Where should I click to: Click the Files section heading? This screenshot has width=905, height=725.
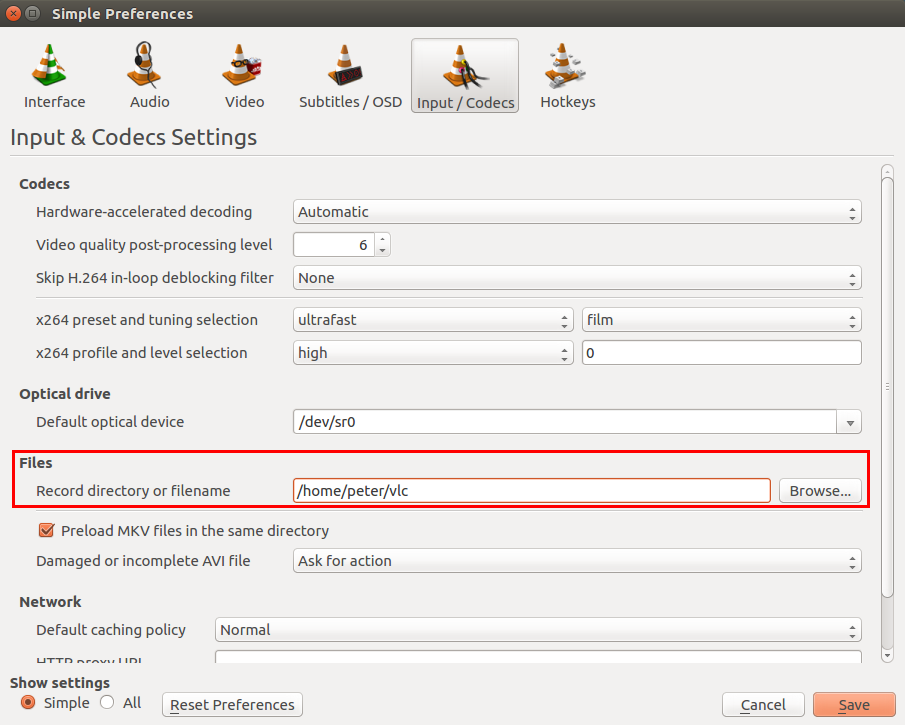coord(36,463)
